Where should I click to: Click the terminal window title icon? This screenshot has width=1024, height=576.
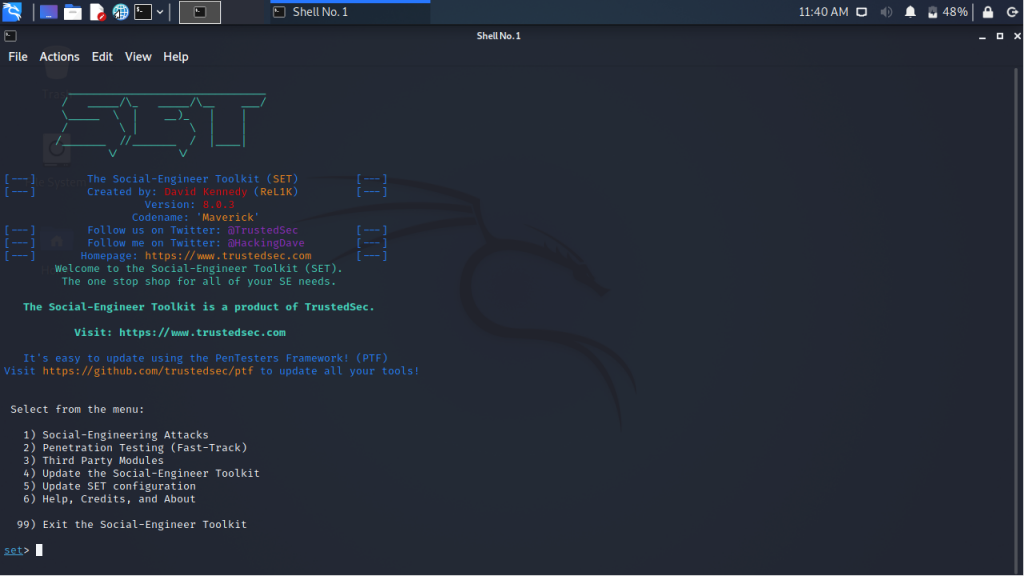(x=10, y=36)
